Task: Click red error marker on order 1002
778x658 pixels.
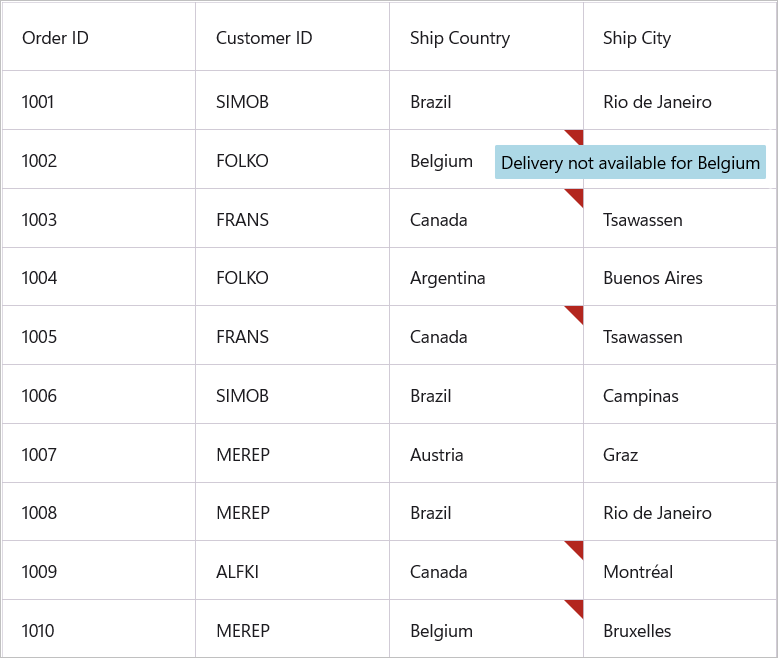Action: 576,135
